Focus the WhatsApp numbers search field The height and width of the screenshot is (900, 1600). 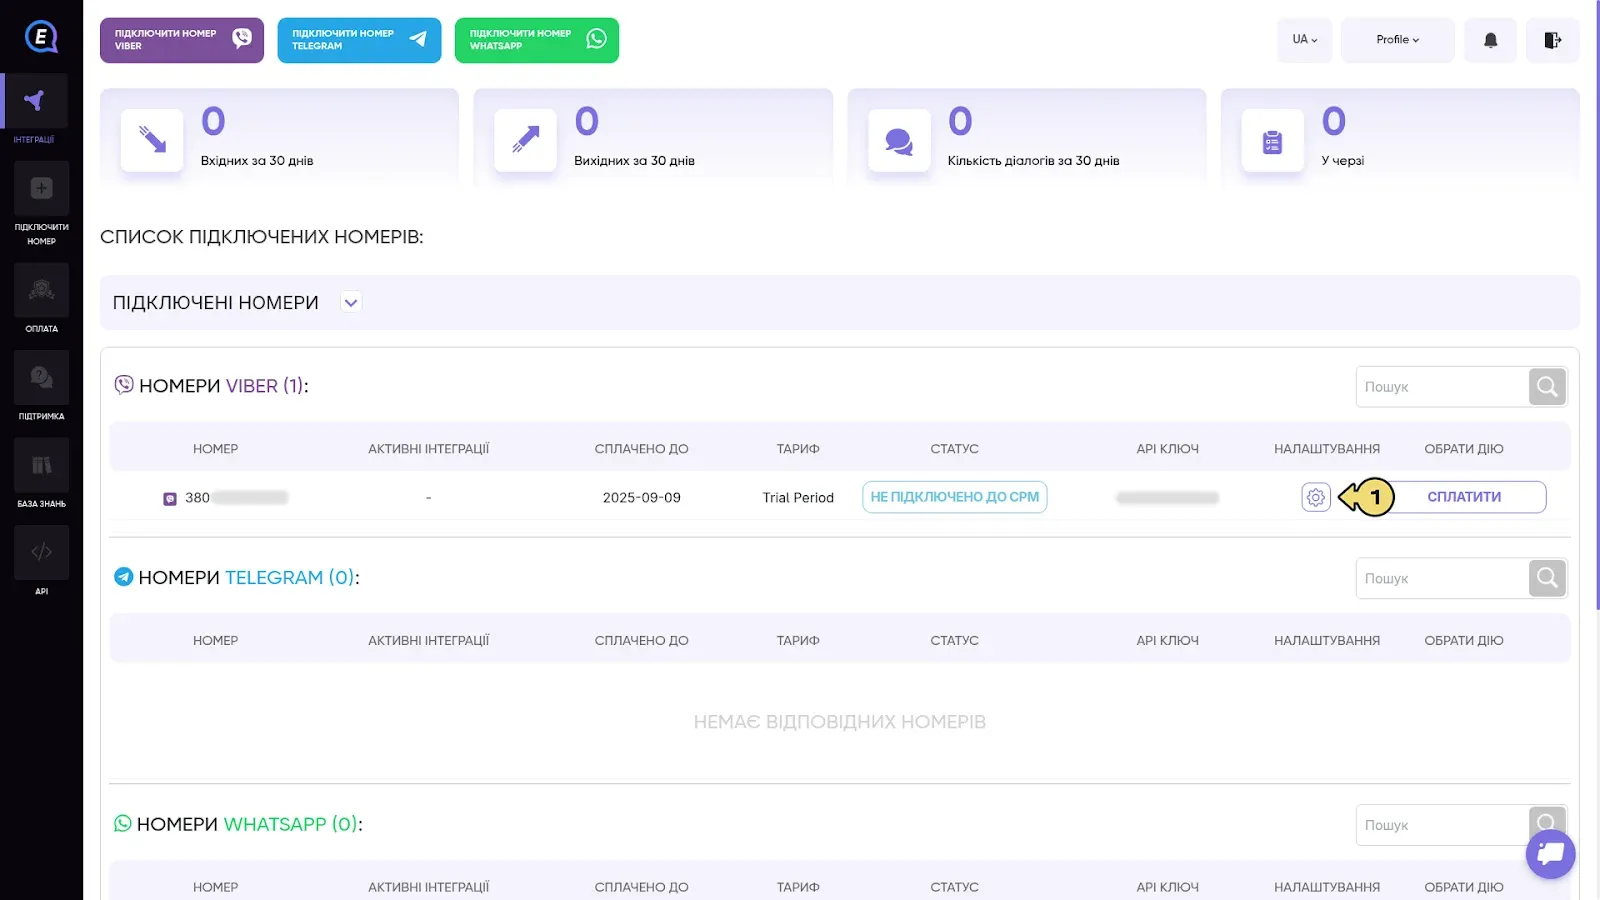click(x=1441, y=825)
